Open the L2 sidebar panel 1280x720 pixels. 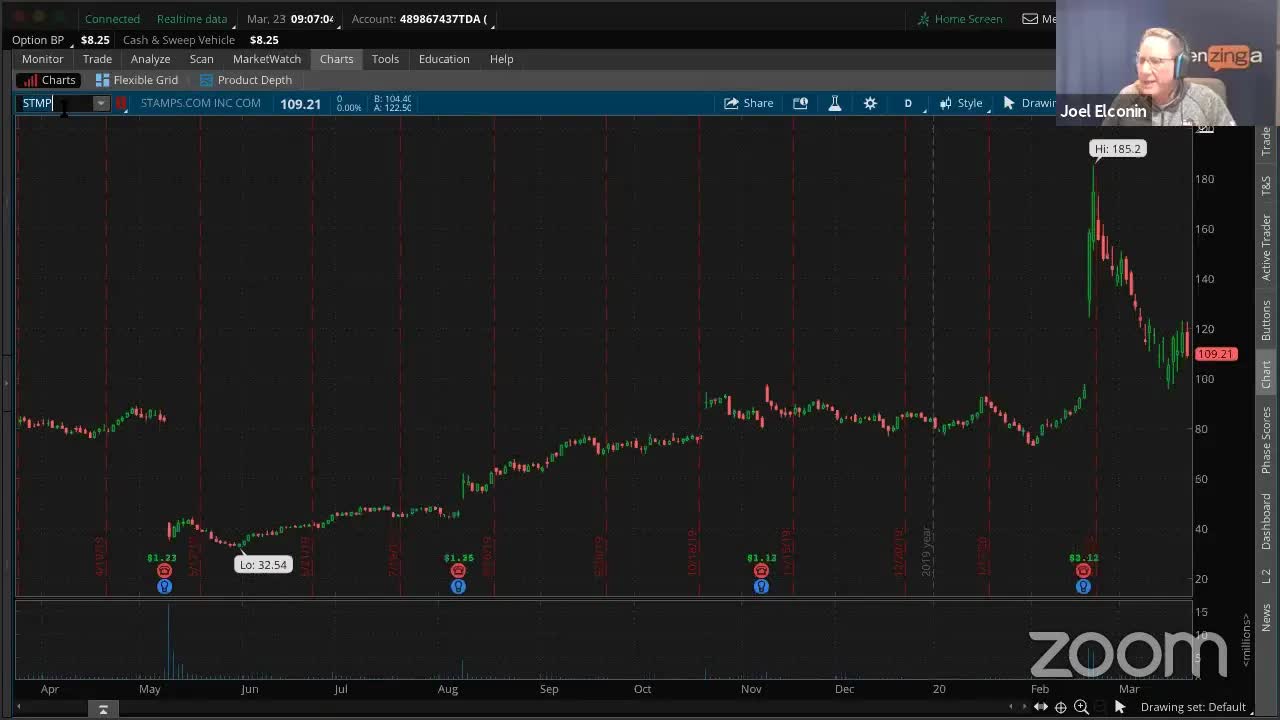[x=1266, y=576]
